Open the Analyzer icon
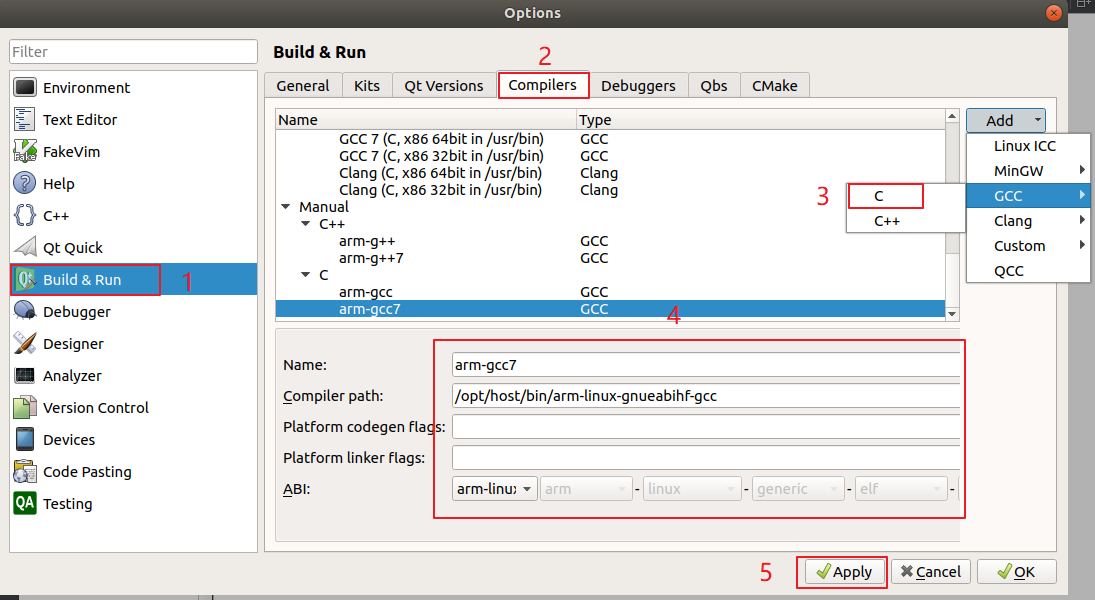1095x600 pixels. click(x=24, y=376)
